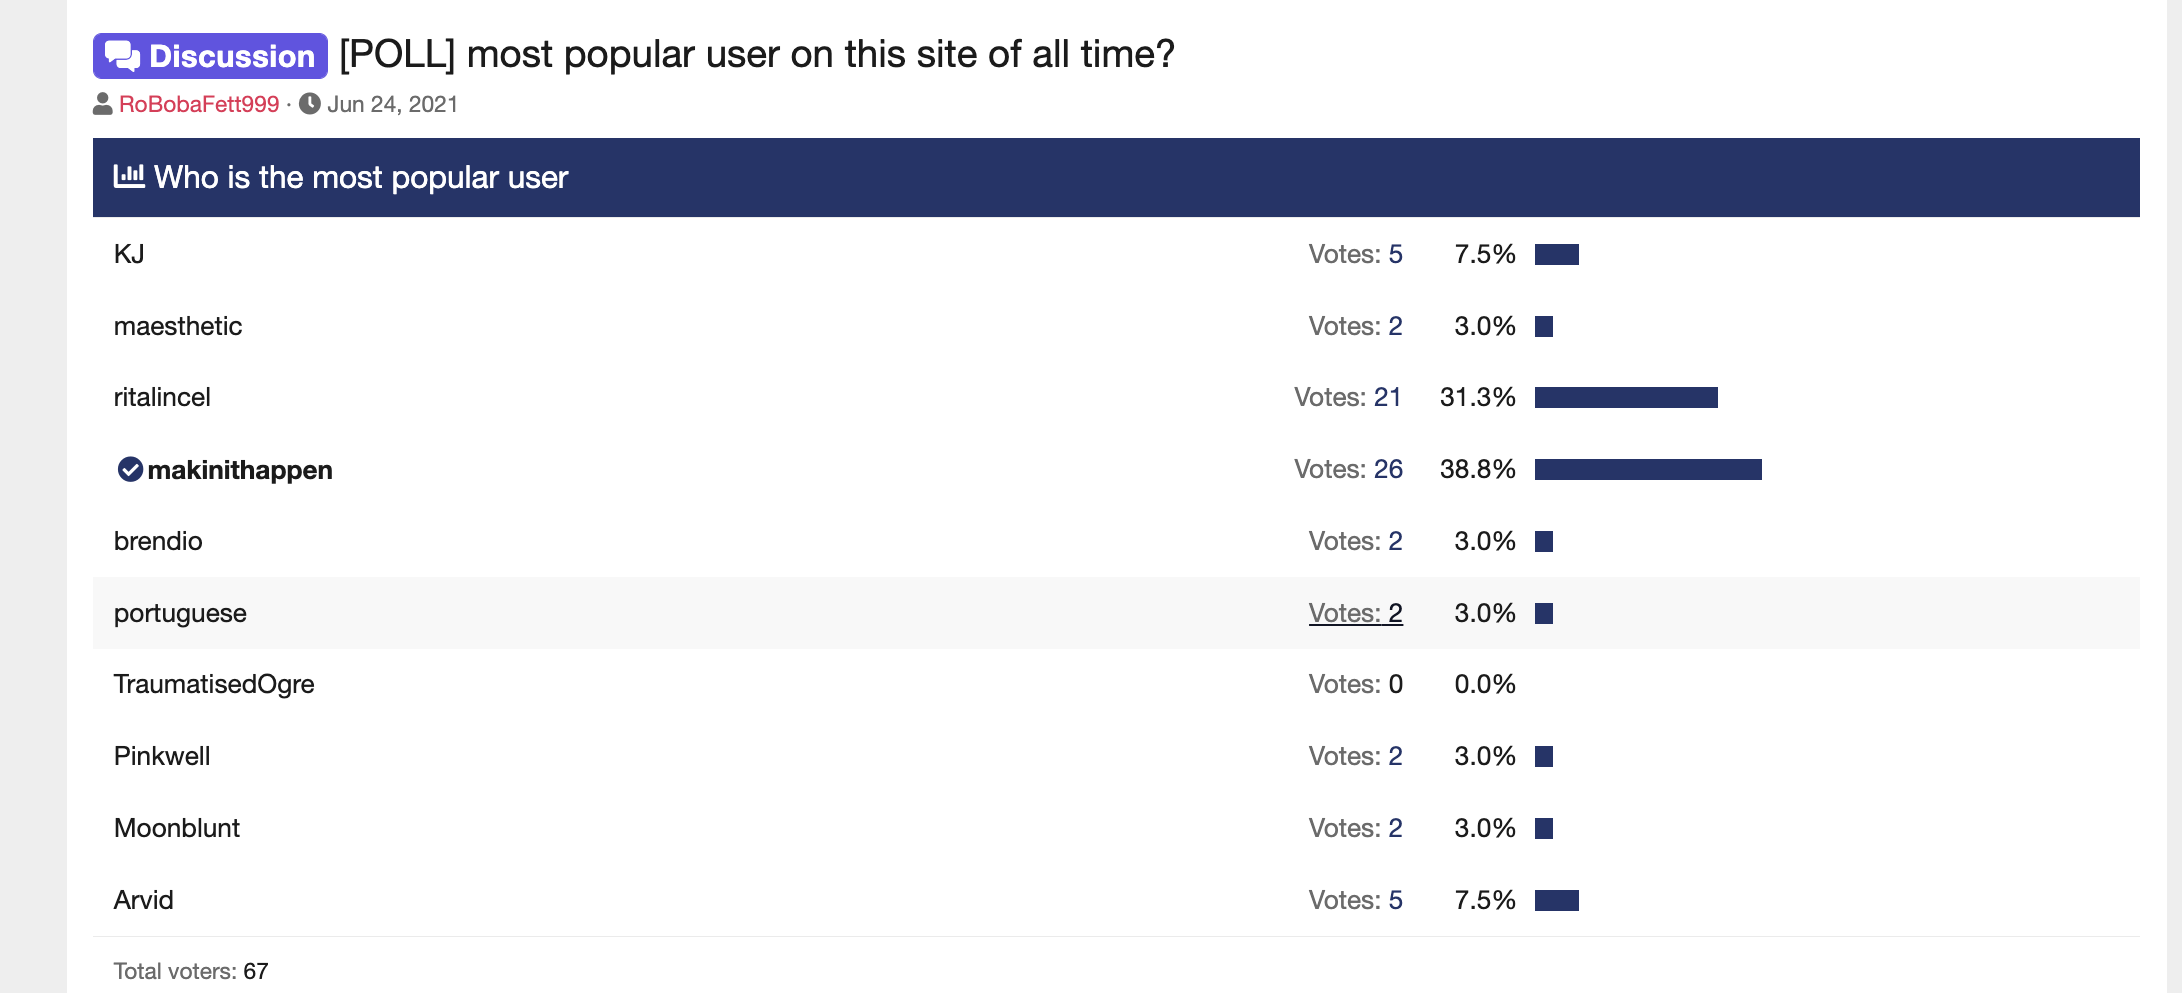This screenshot has width=2182, height=993.
Task: Select the makinithappen poll option
Action: (x=240, y=470)
